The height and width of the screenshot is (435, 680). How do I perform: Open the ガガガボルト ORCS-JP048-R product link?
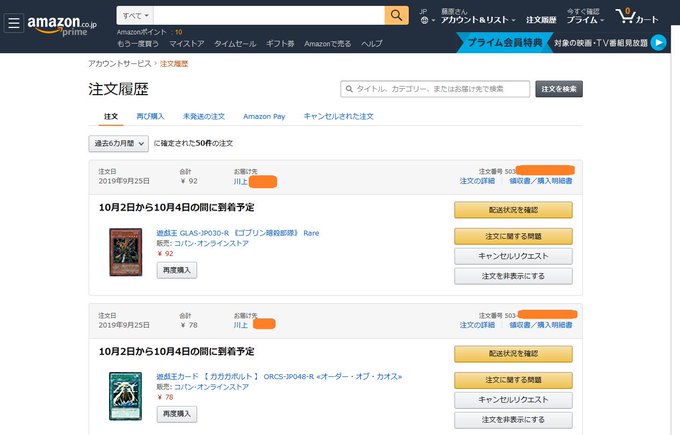(279, 376)
